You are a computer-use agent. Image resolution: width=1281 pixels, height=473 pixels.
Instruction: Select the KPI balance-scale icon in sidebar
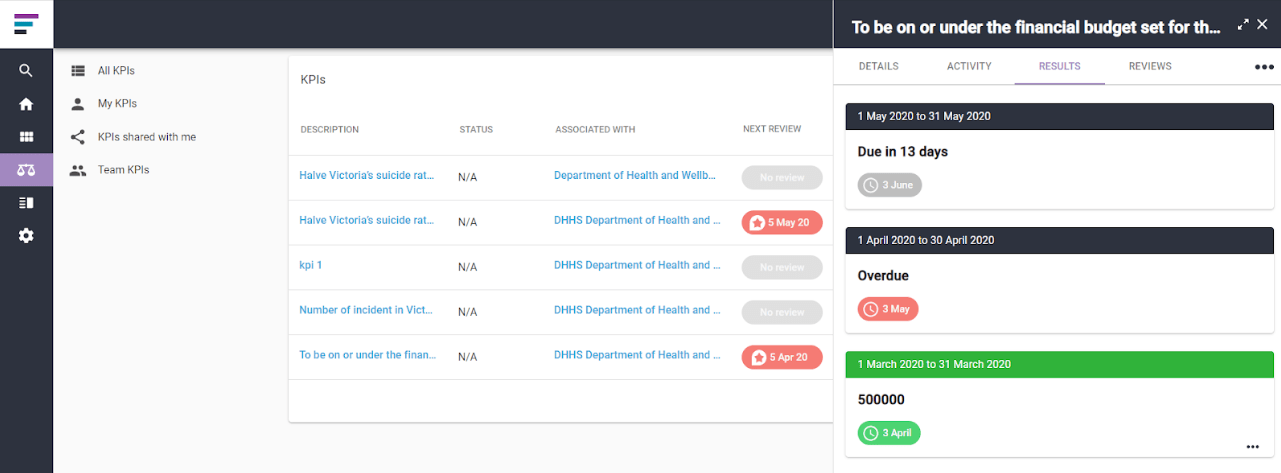pyautogui.click(x=26, y=170)
